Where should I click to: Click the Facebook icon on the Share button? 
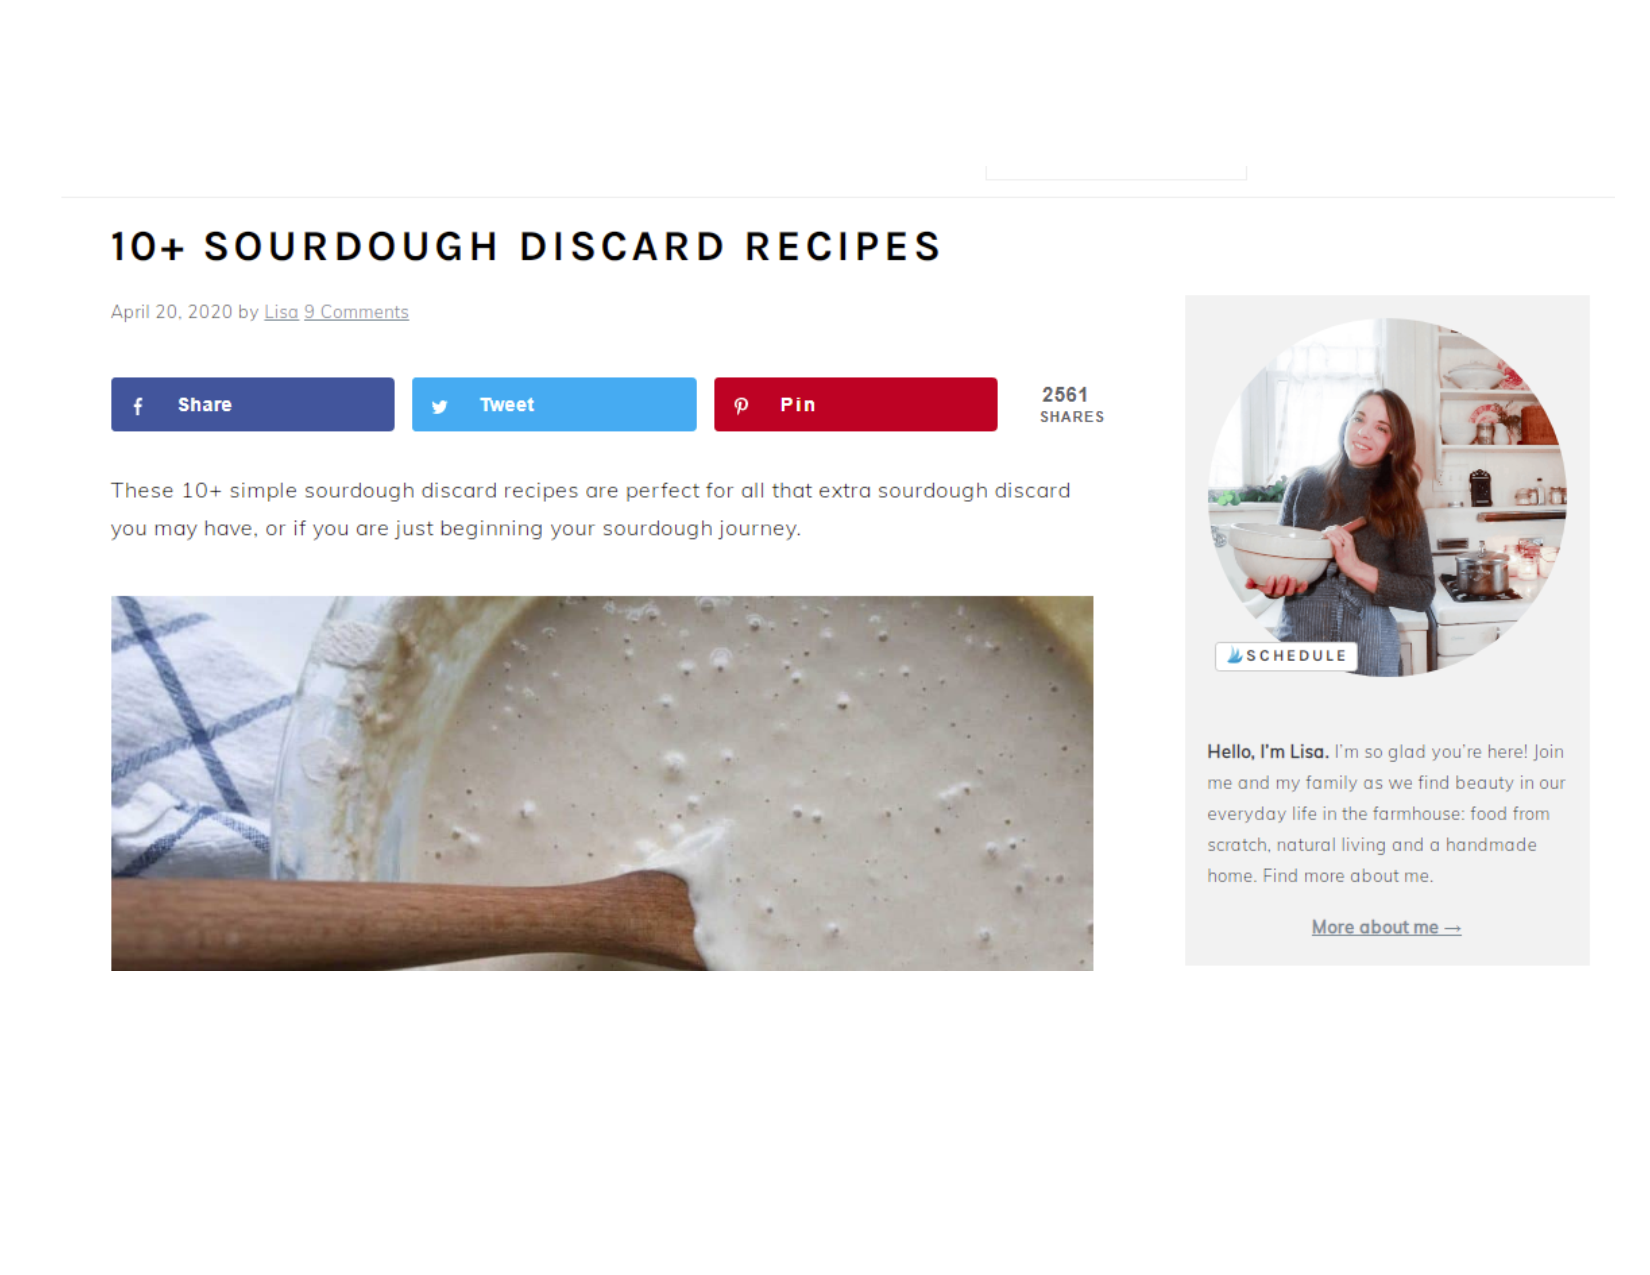pyautogui.click(x=138, y=406)
